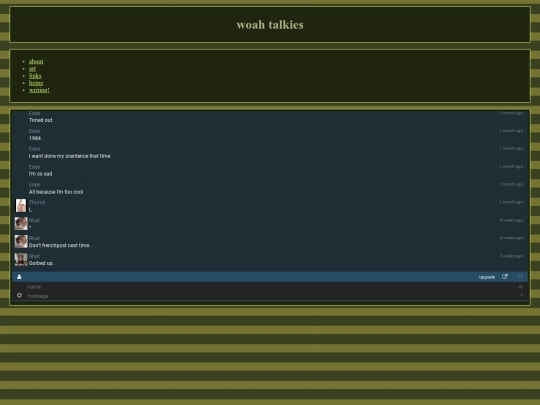Click the Upgrade button in chat bar
This screenshot has height=405, width=540.
(487, 277)
